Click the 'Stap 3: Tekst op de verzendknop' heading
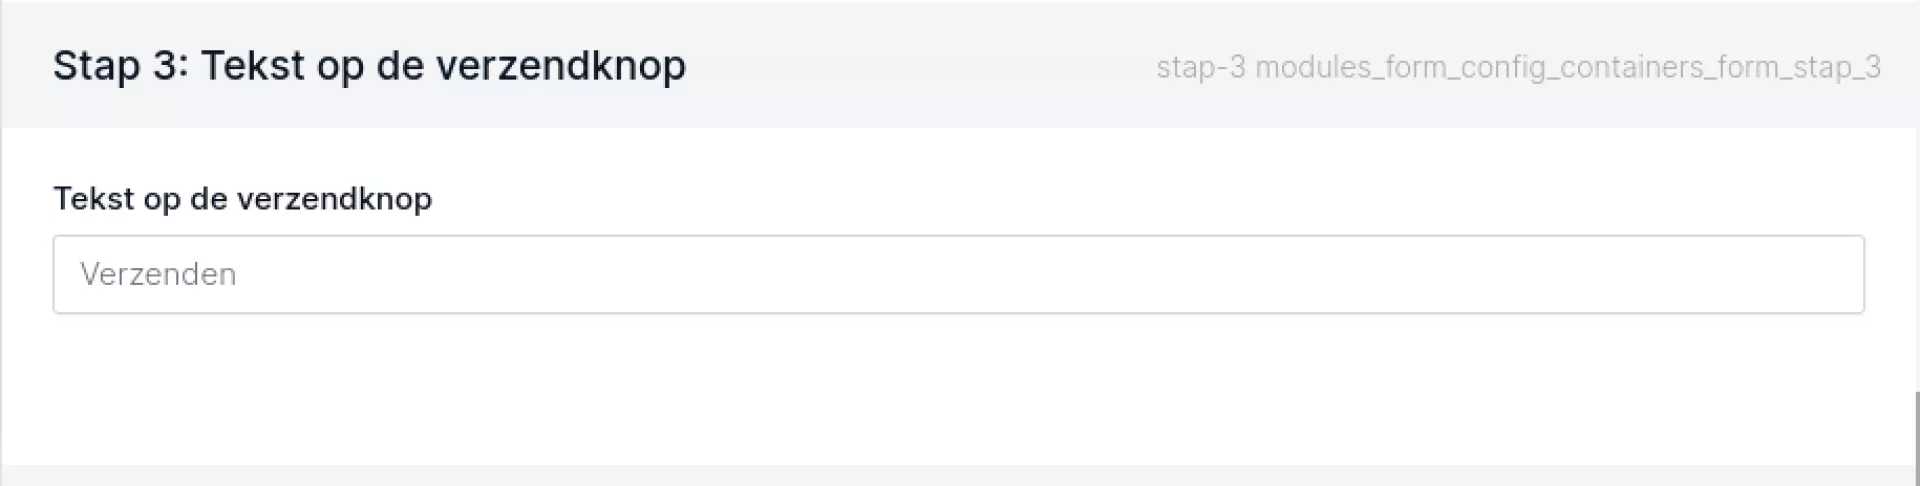 (369, 66)
